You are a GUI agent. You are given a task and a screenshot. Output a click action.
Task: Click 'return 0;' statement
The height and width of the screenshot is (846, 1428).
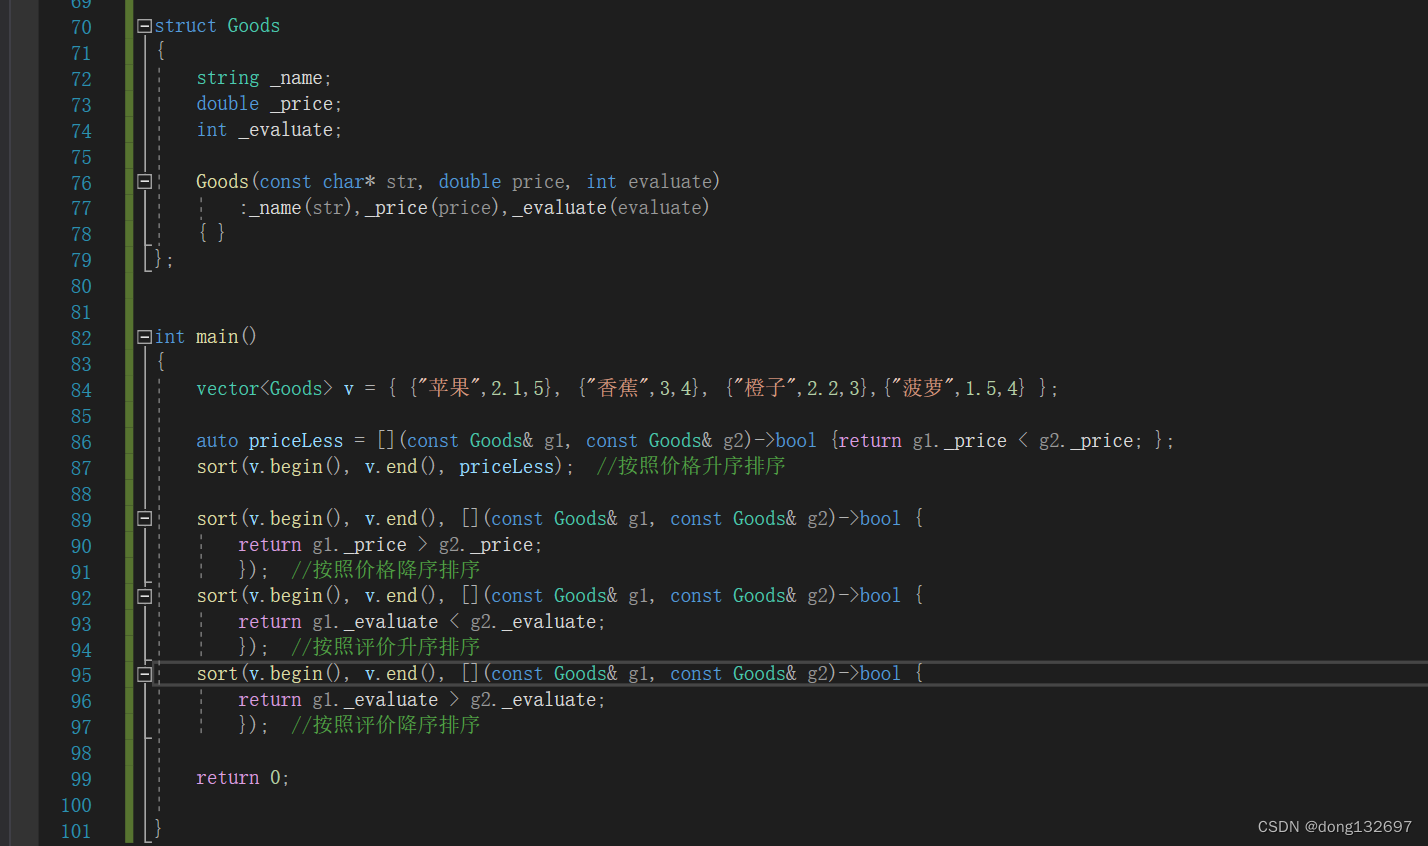[x=243, y=778]
